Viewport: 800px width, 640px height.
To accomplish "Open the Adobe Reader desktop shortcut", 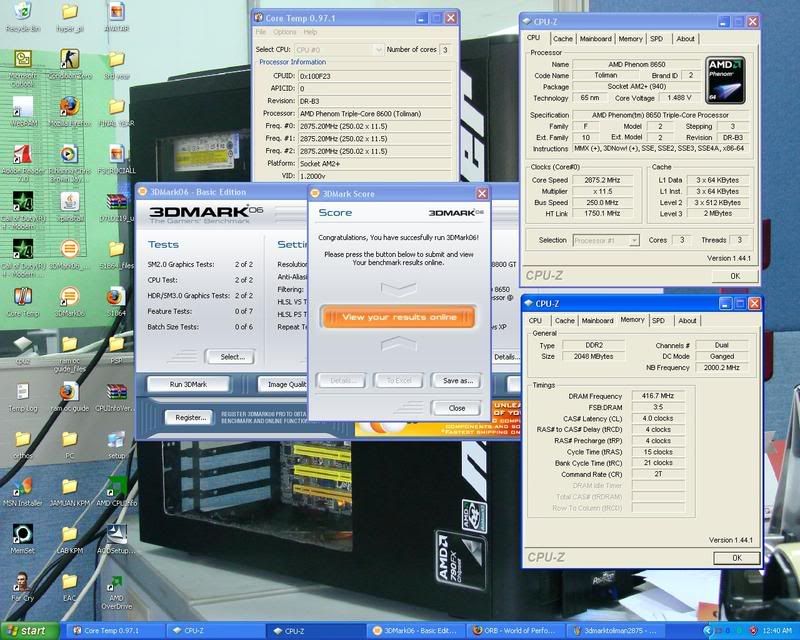I will click(21, 156).
